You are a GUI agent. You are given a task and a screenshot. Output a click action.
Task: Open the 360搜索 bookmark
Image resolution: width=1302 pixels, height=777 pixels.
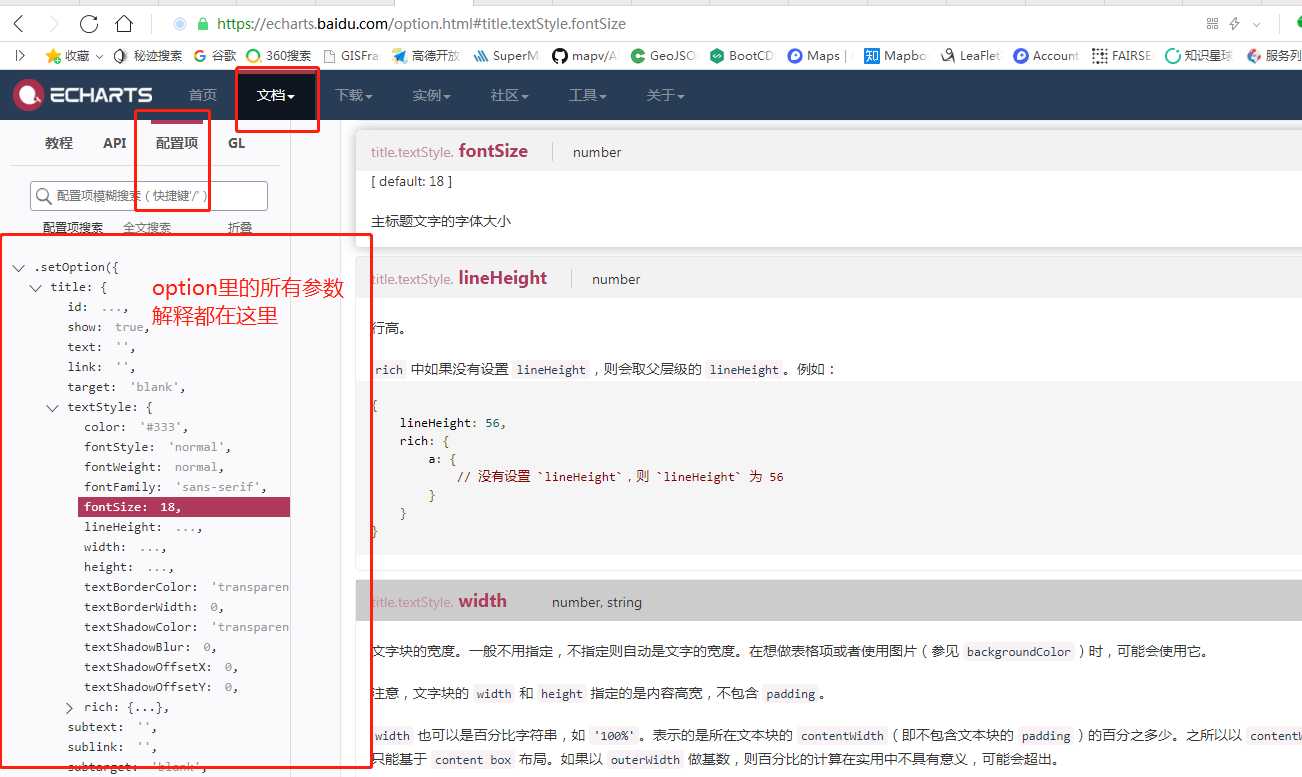tap(279, 56)
